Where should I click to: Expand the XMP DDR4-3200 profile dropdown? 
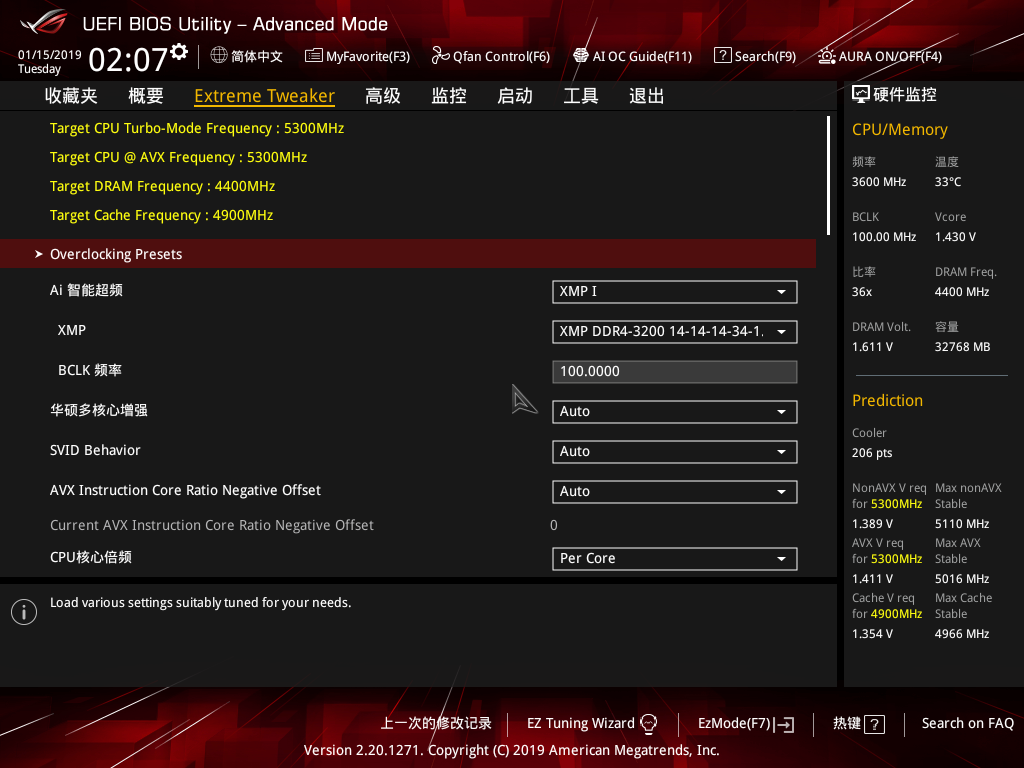click(674, 331)
